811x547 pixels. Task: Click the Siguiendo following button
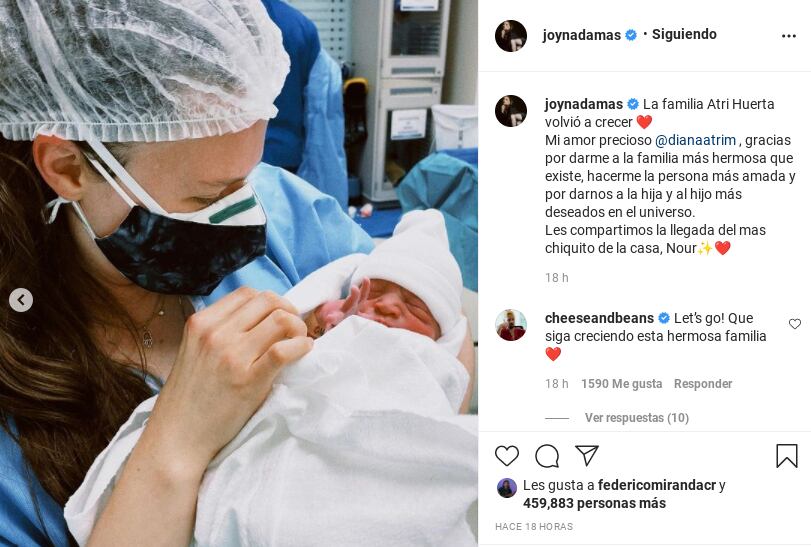684,34
